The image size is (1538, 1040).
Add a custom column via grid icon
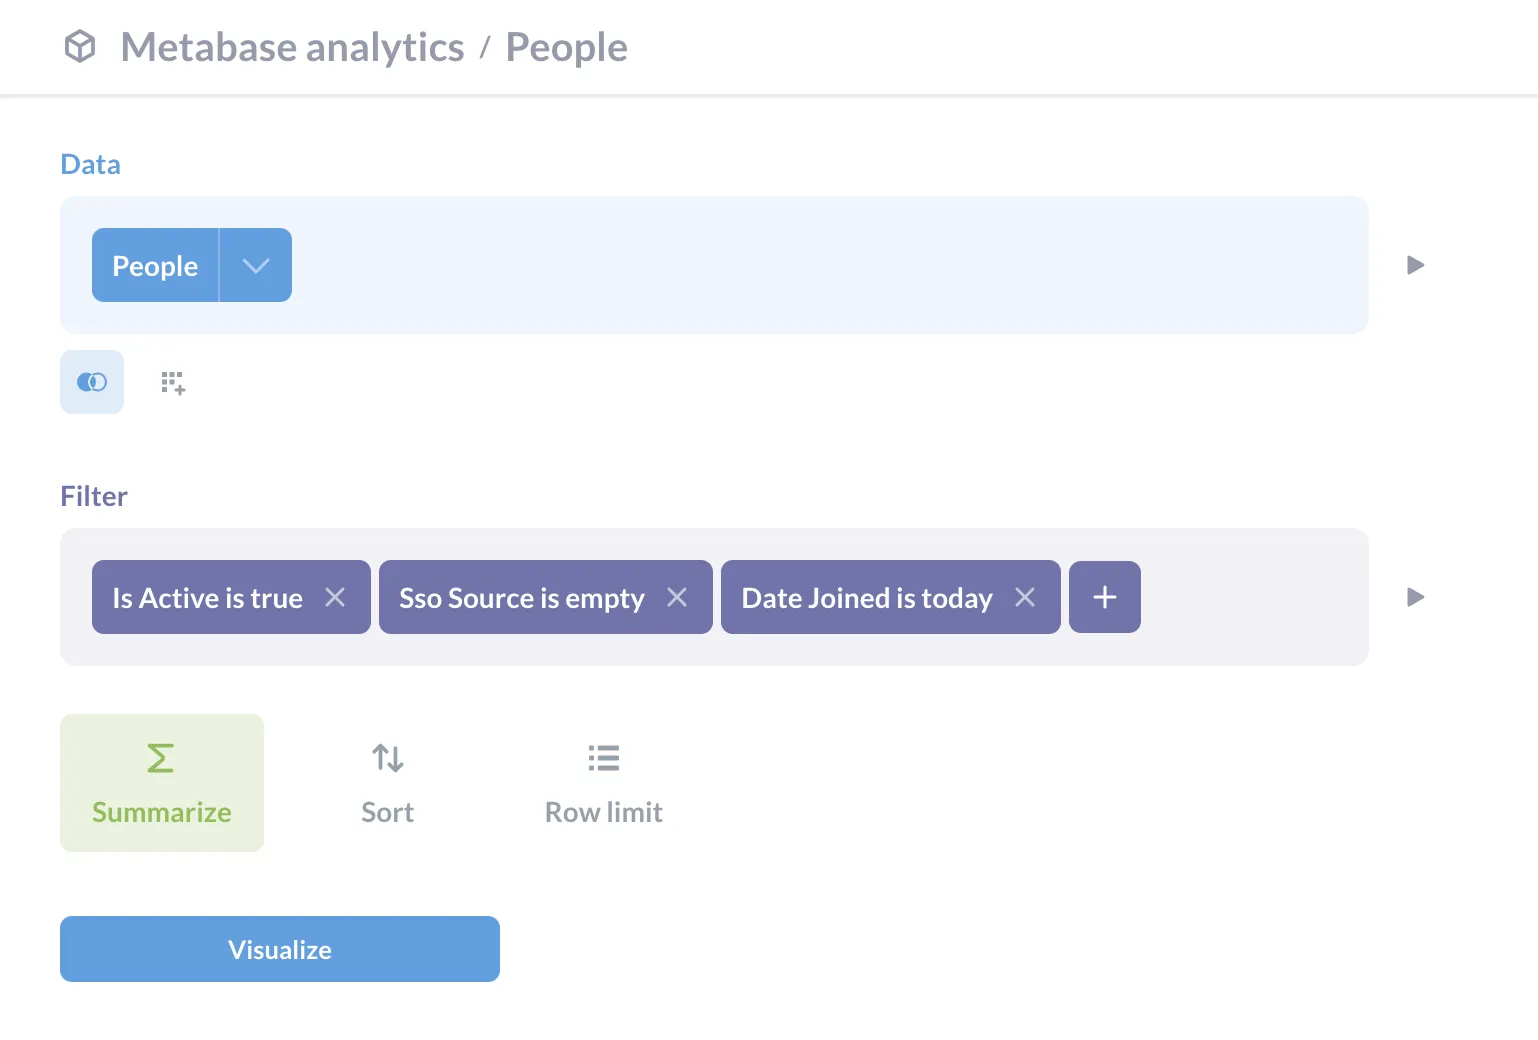click(173, 382)
